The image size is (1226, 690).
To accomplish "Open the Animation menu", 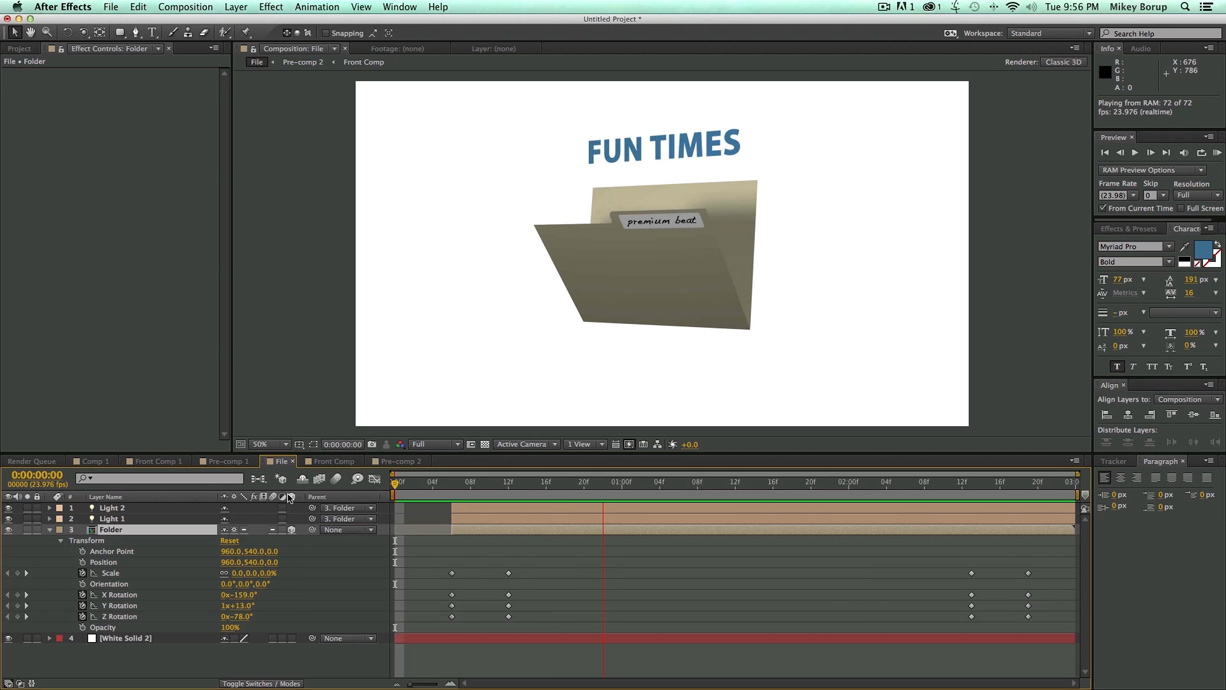I will coord(317,7).
